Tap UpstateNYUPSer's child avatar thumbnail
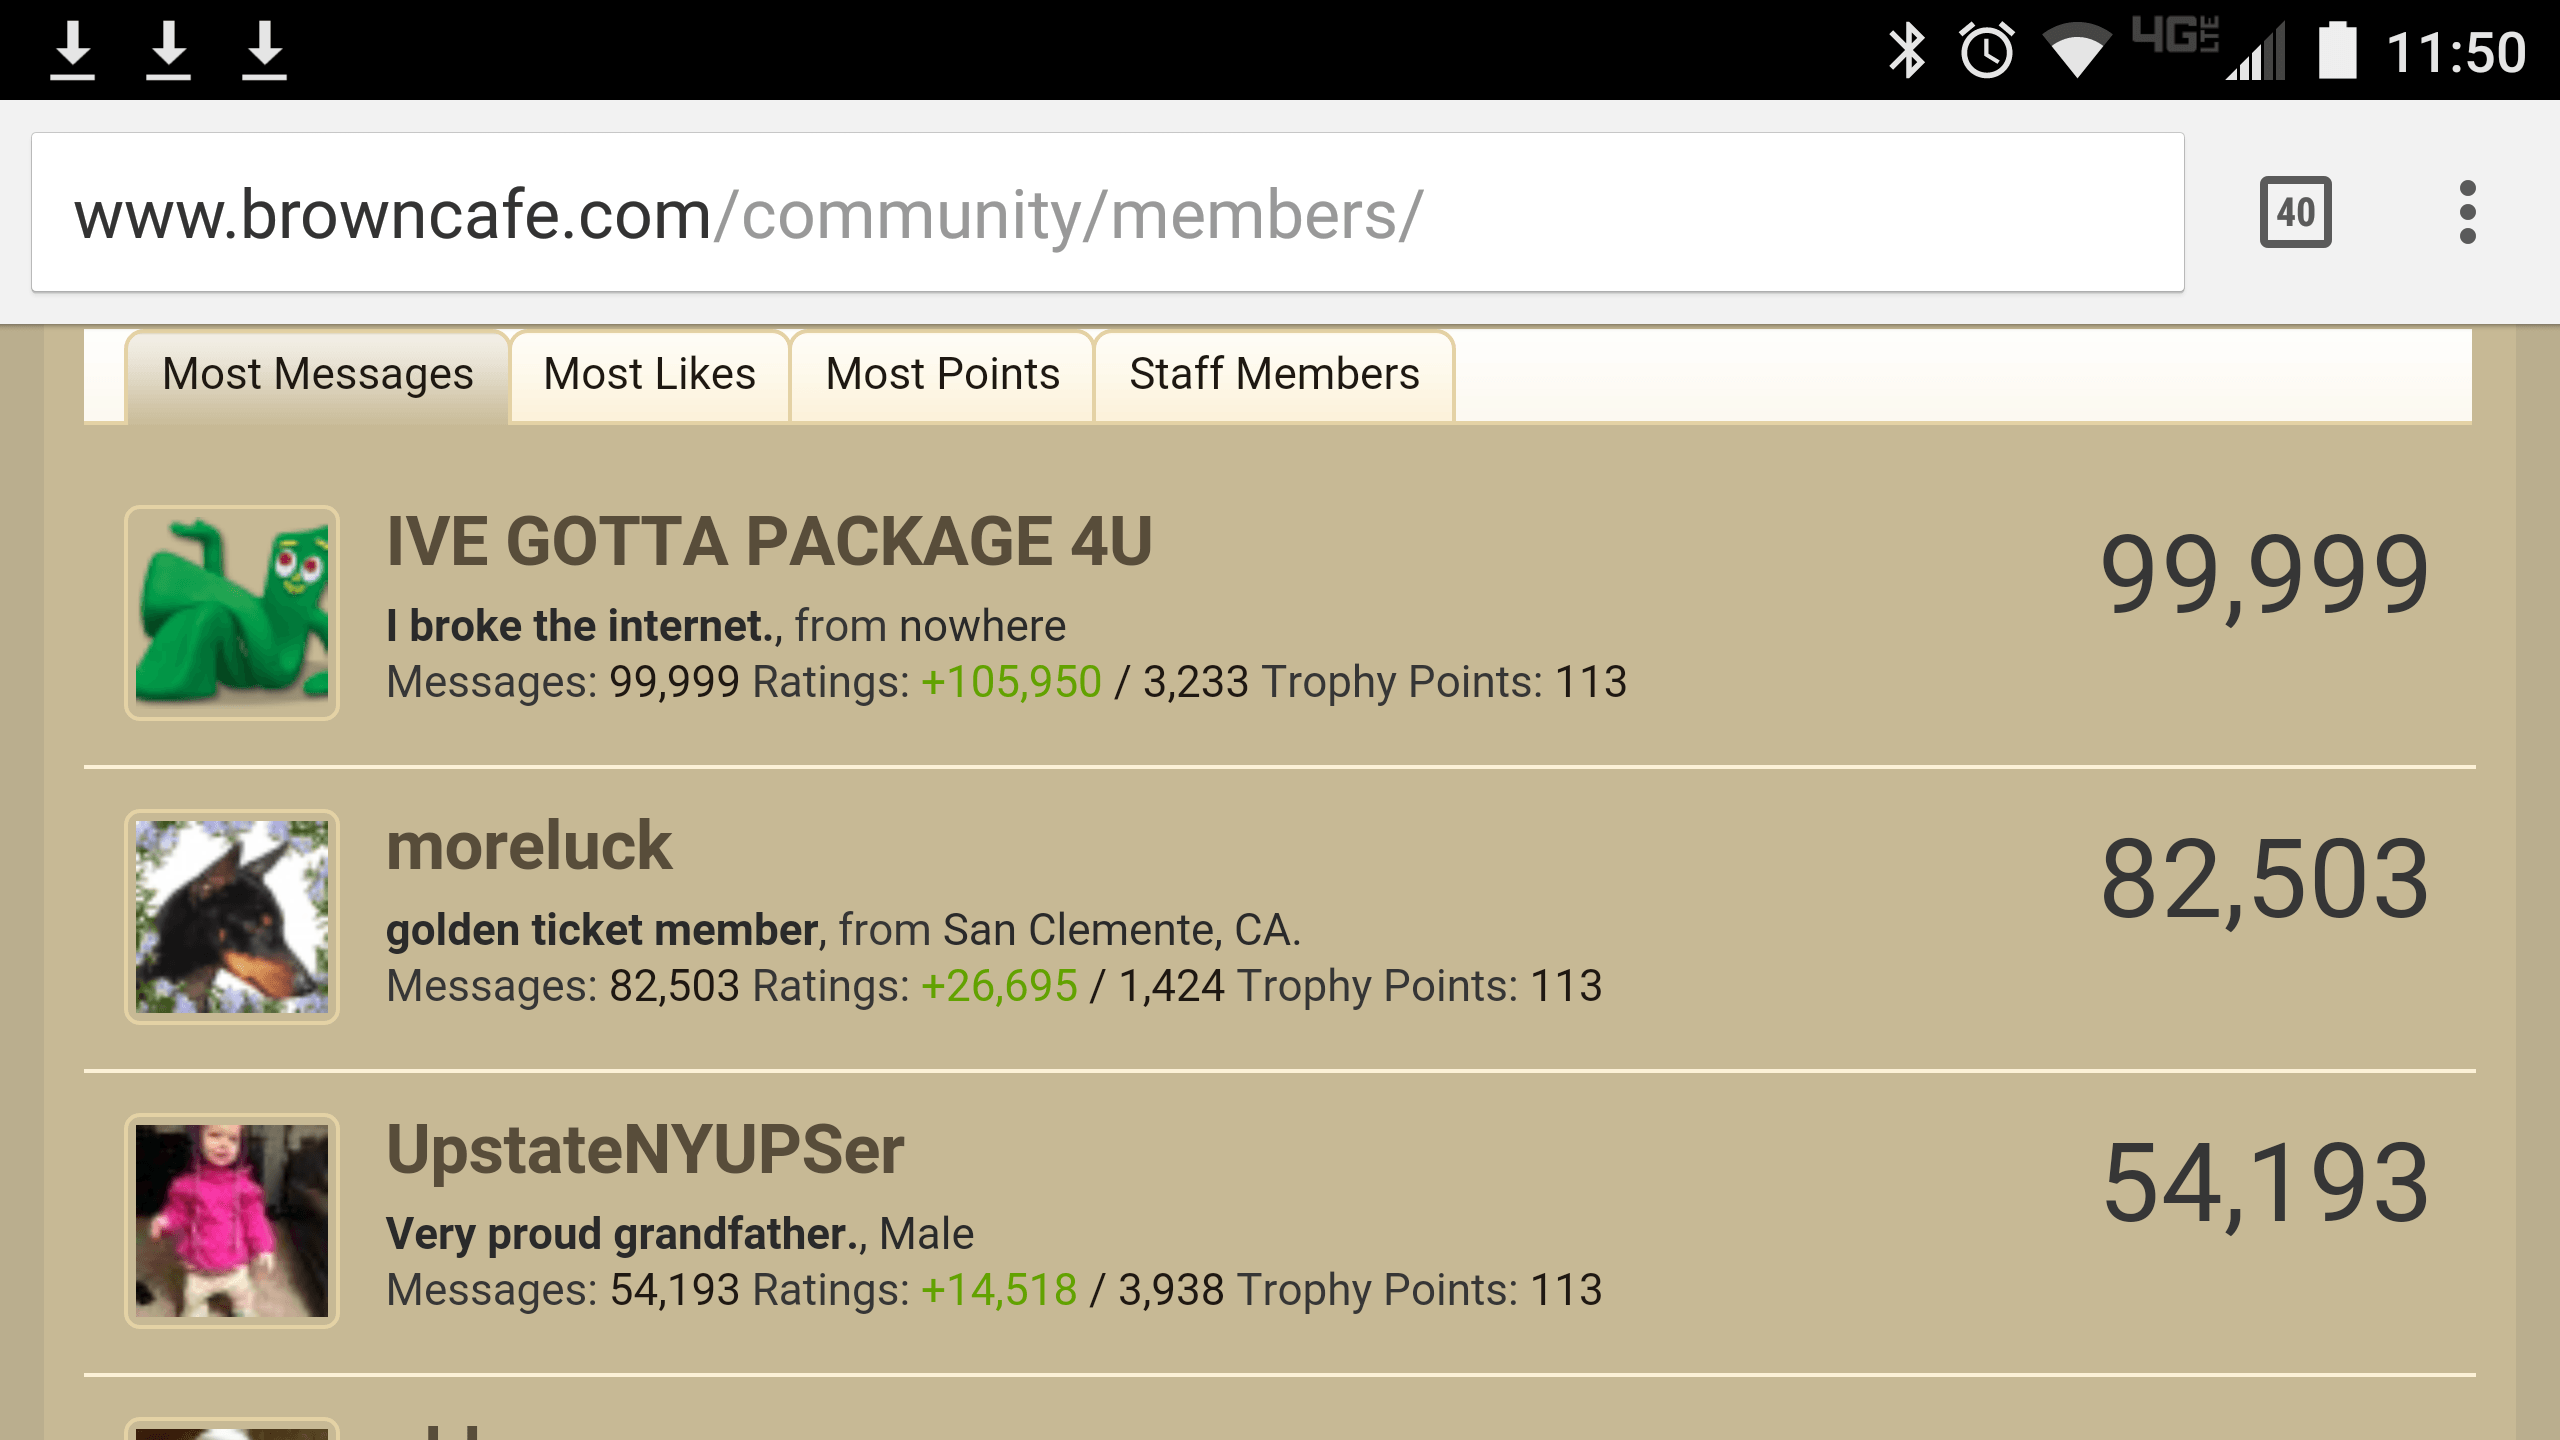The height and width of the screenshot is (1440, 2560). click(x=232, y=1221)
